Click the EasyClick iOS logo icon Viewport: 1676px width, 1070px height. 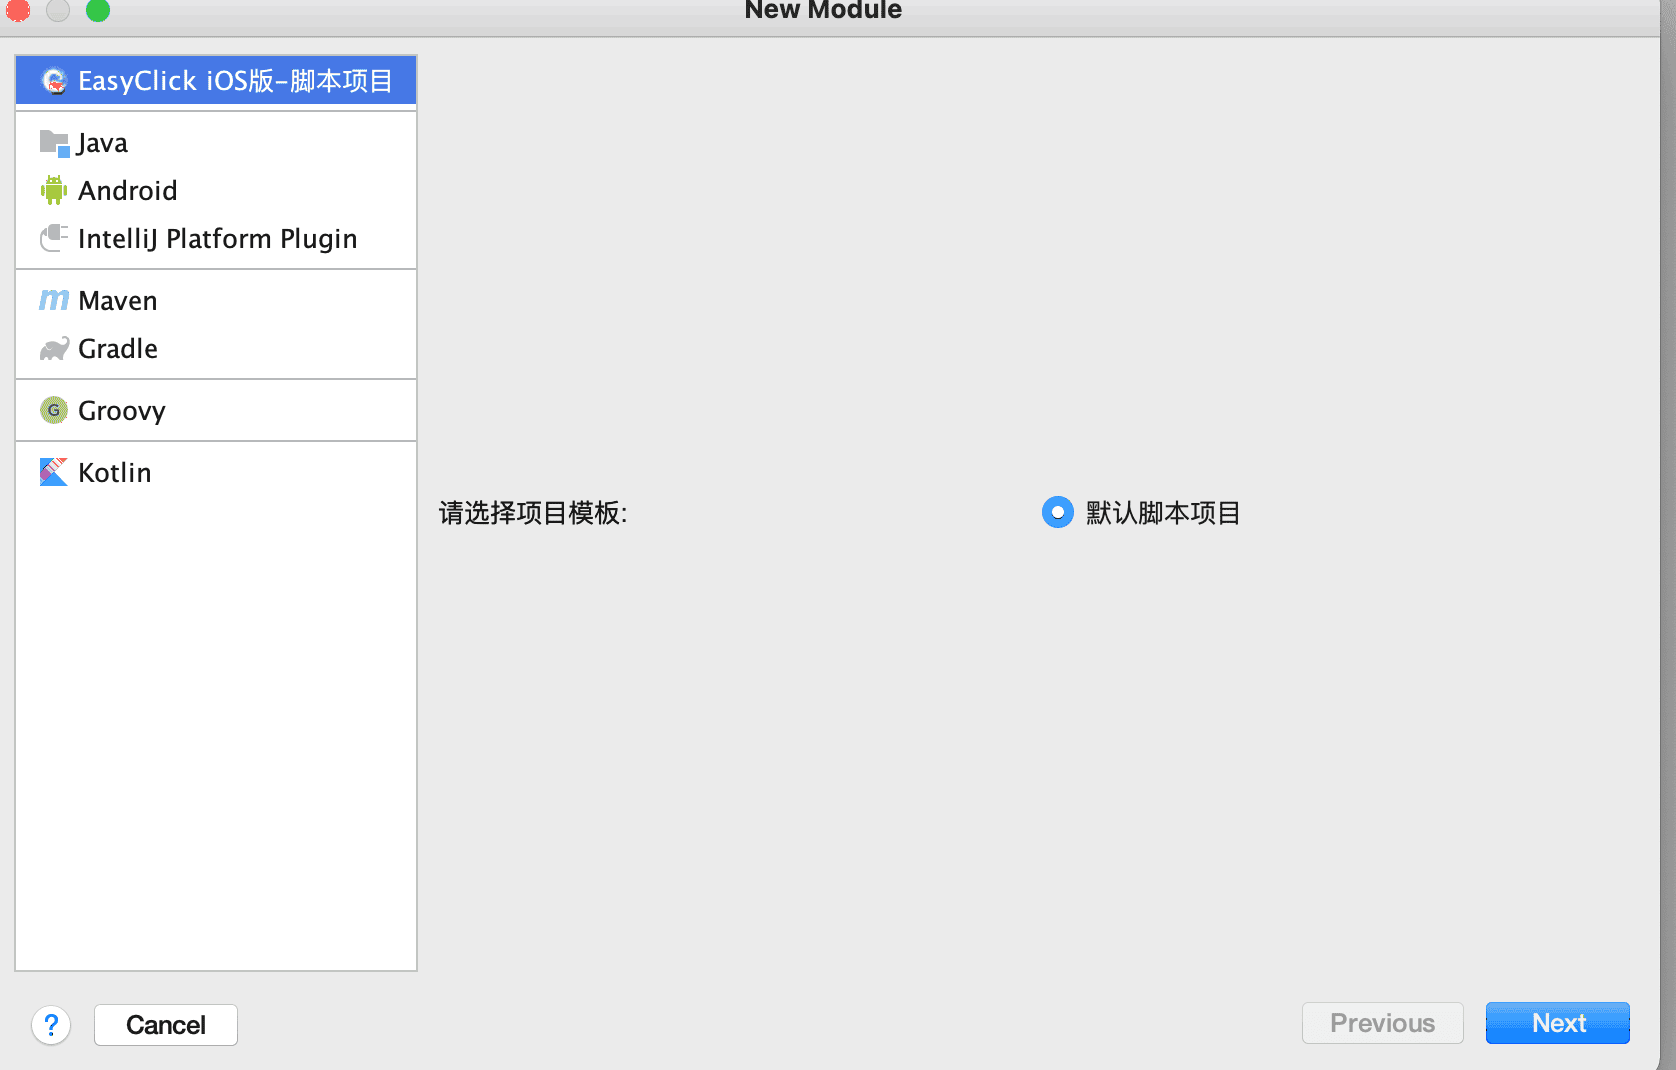point(54,81)
